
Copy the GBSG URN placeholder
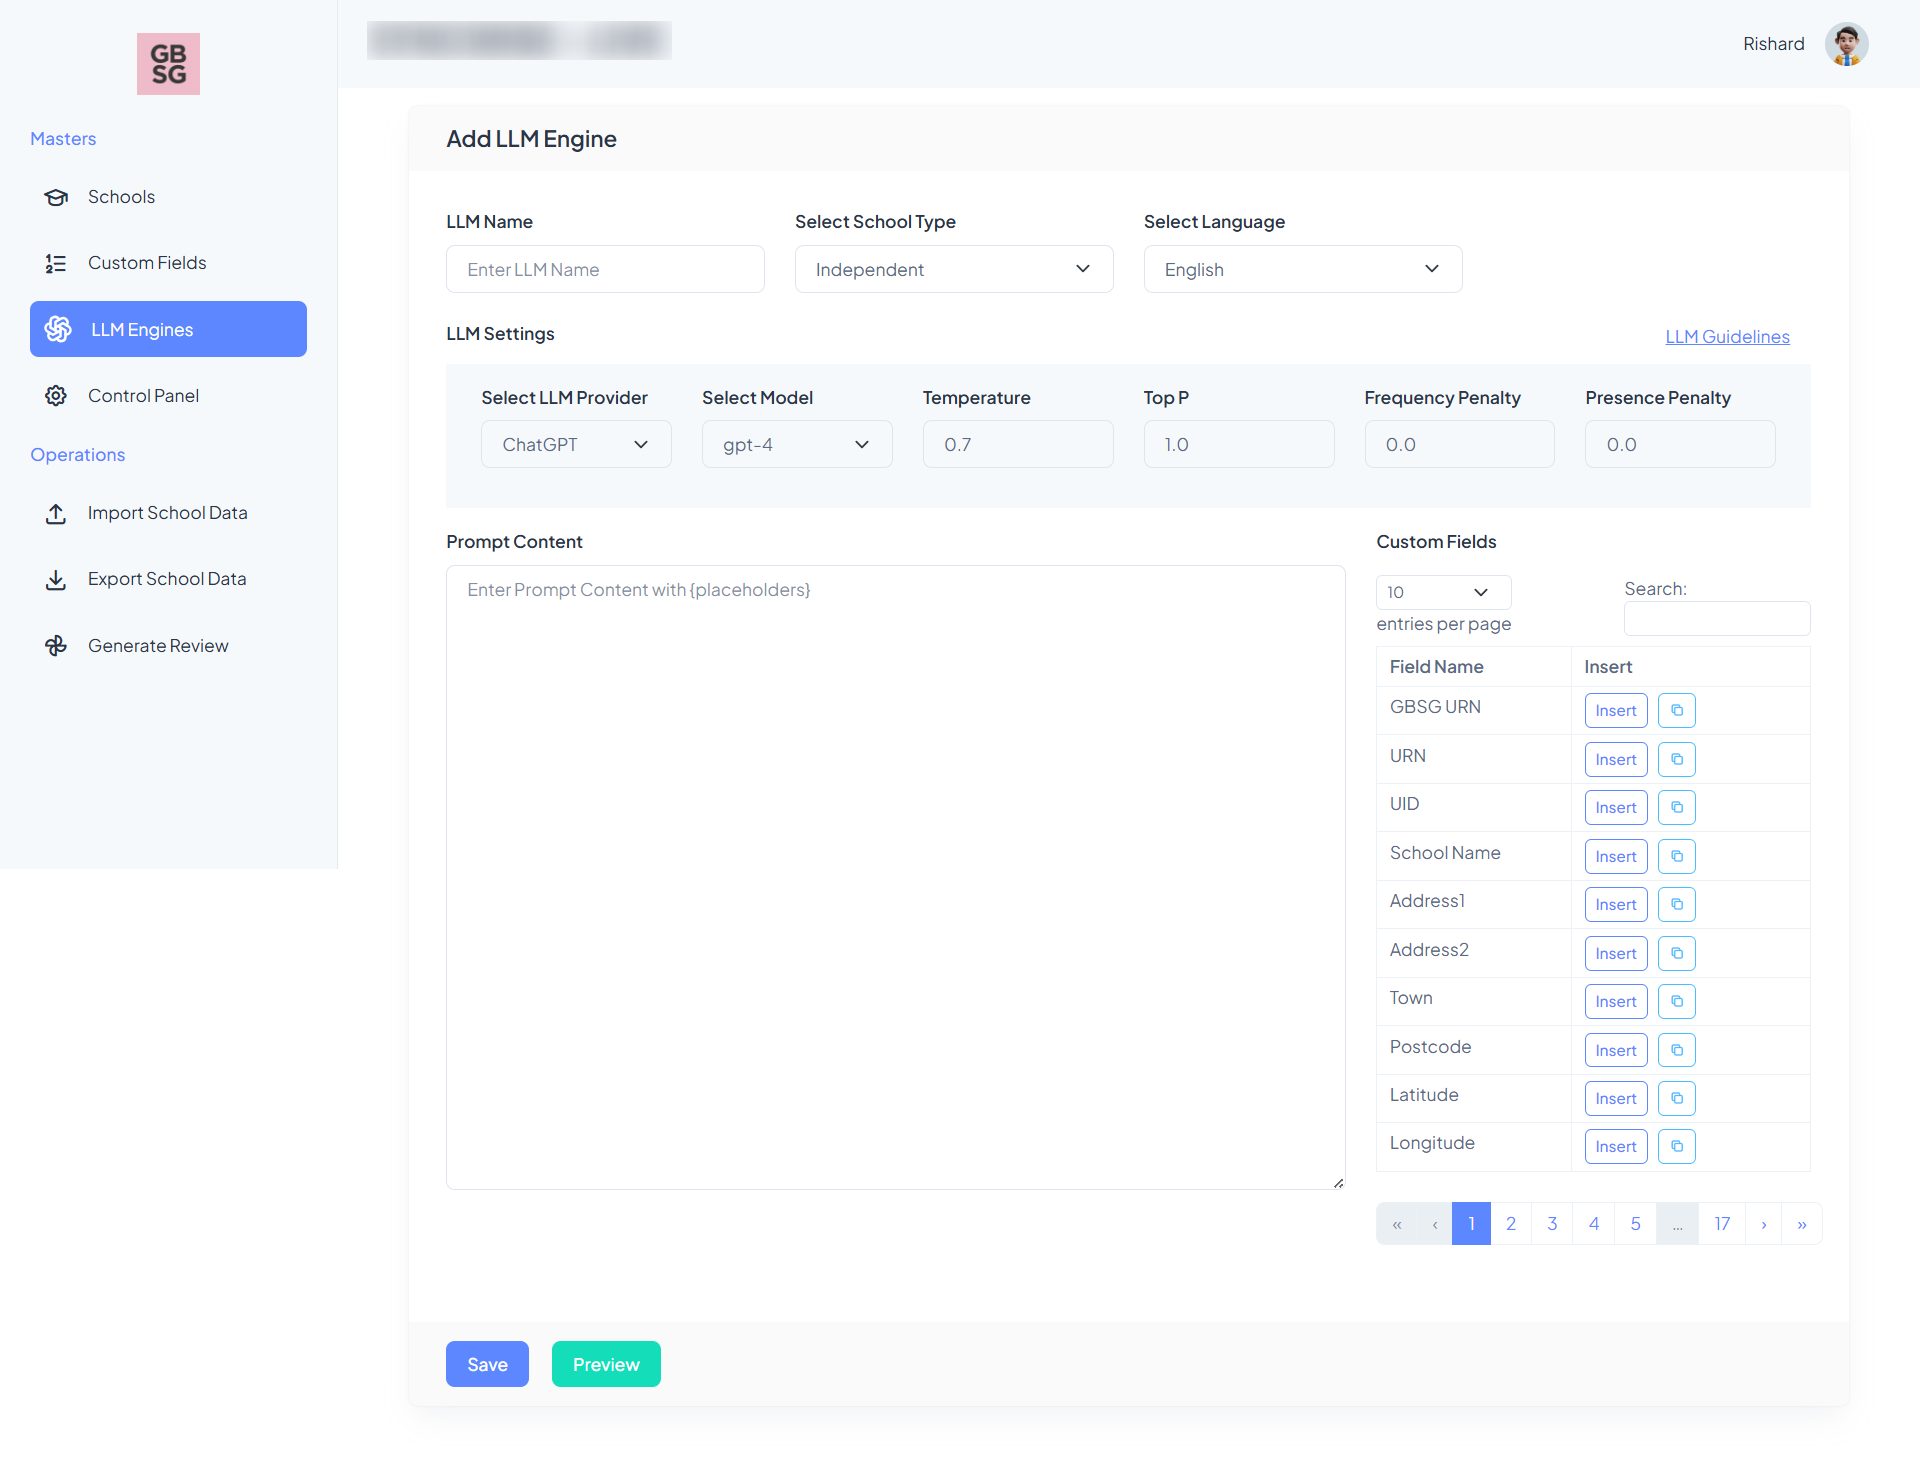click(1677, 711)
